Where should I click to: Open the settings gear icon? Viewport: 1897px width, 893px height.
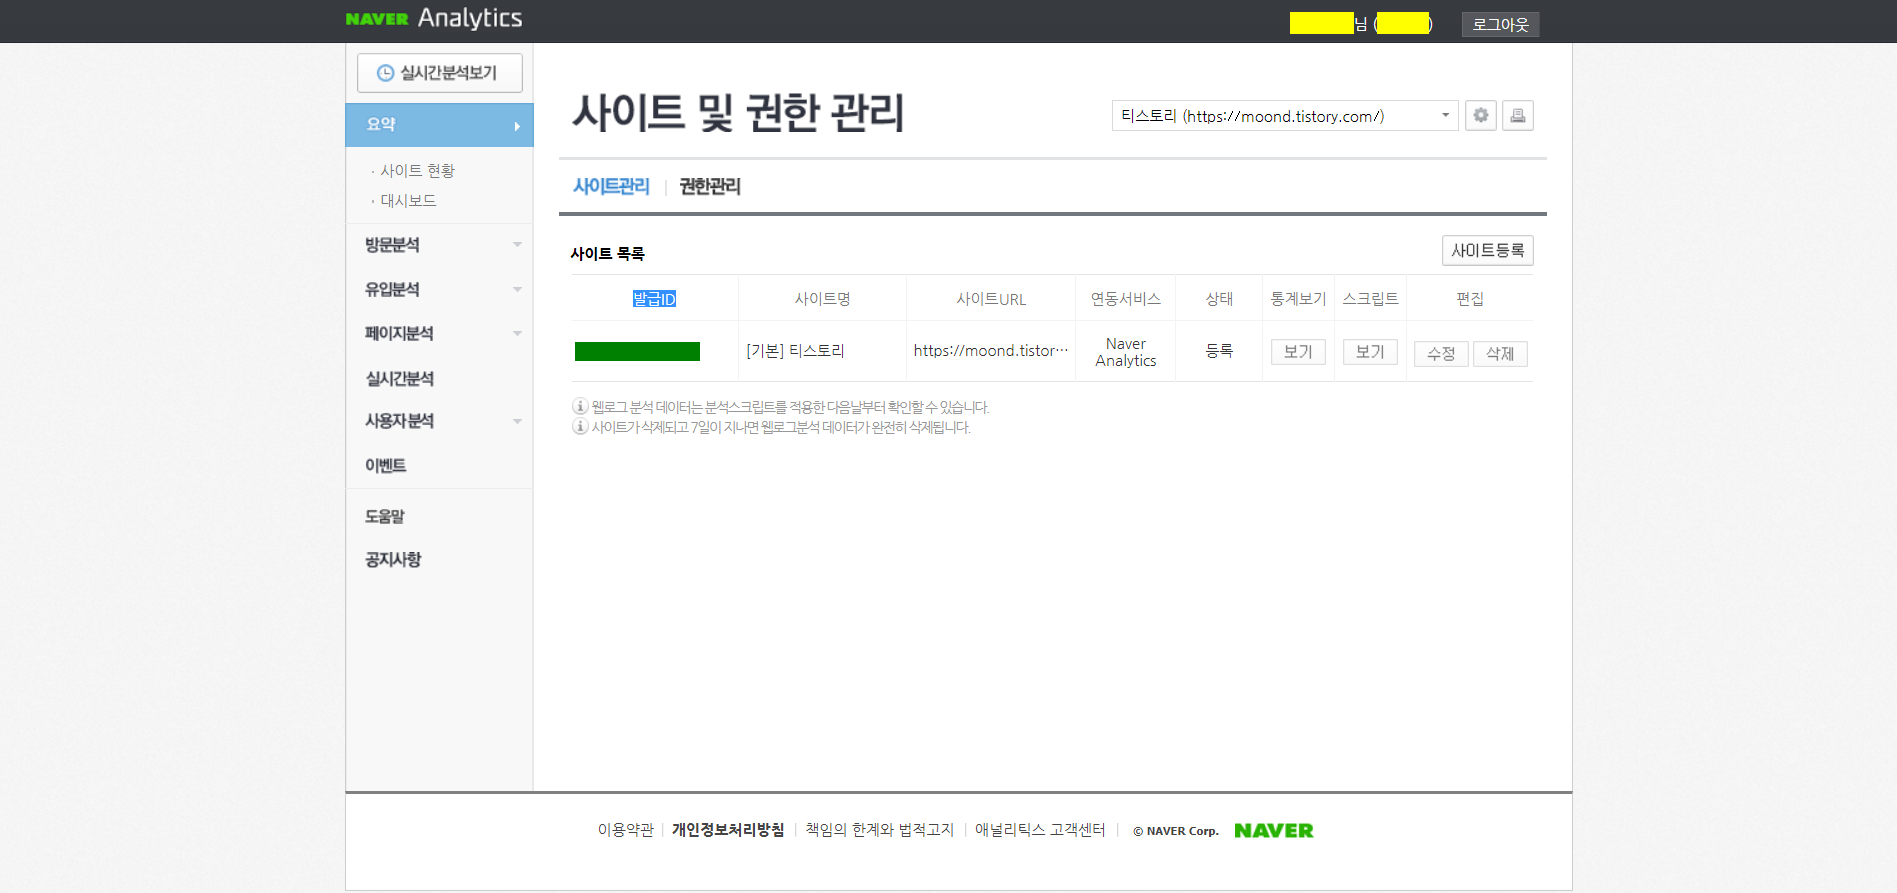[x=1481, y=116]
